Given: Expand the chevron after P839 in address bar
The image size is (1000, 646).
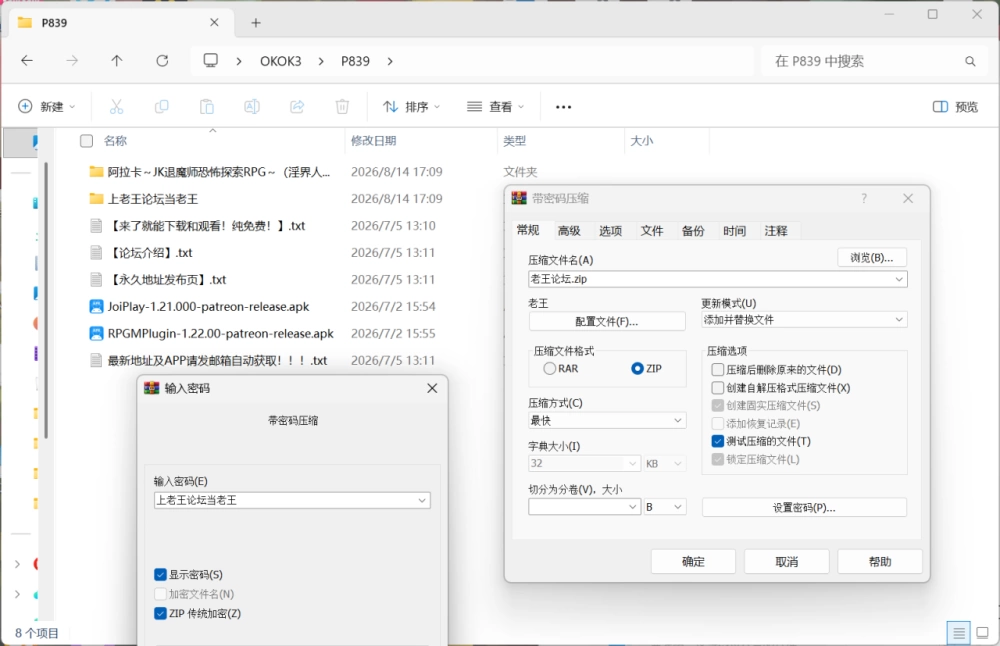Looking at the screenshot, I should coord(390,61).
